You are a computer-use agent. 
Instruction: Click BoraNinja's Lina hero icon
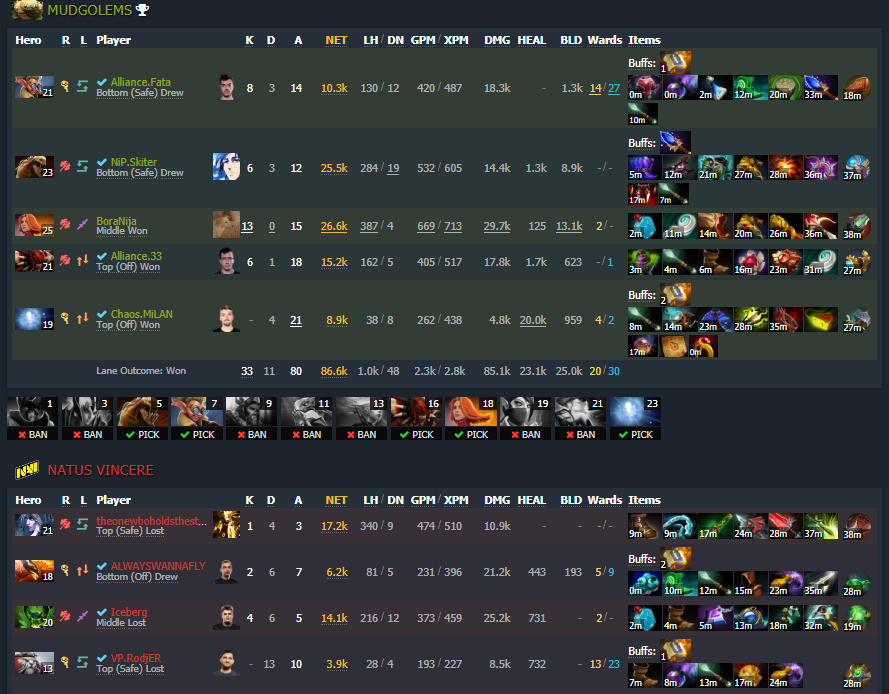coord(34,225)
